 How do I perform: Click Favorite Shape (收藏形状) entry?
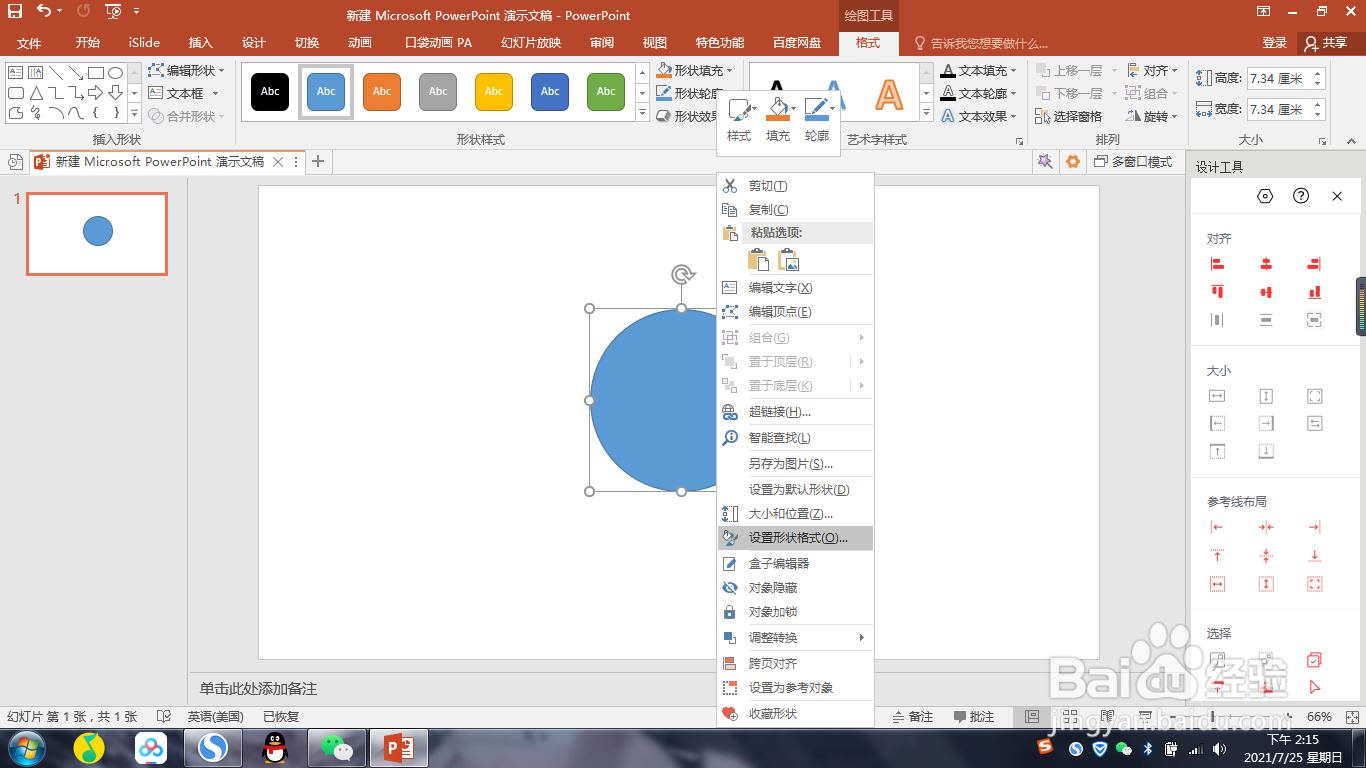[x=796, y=714]
